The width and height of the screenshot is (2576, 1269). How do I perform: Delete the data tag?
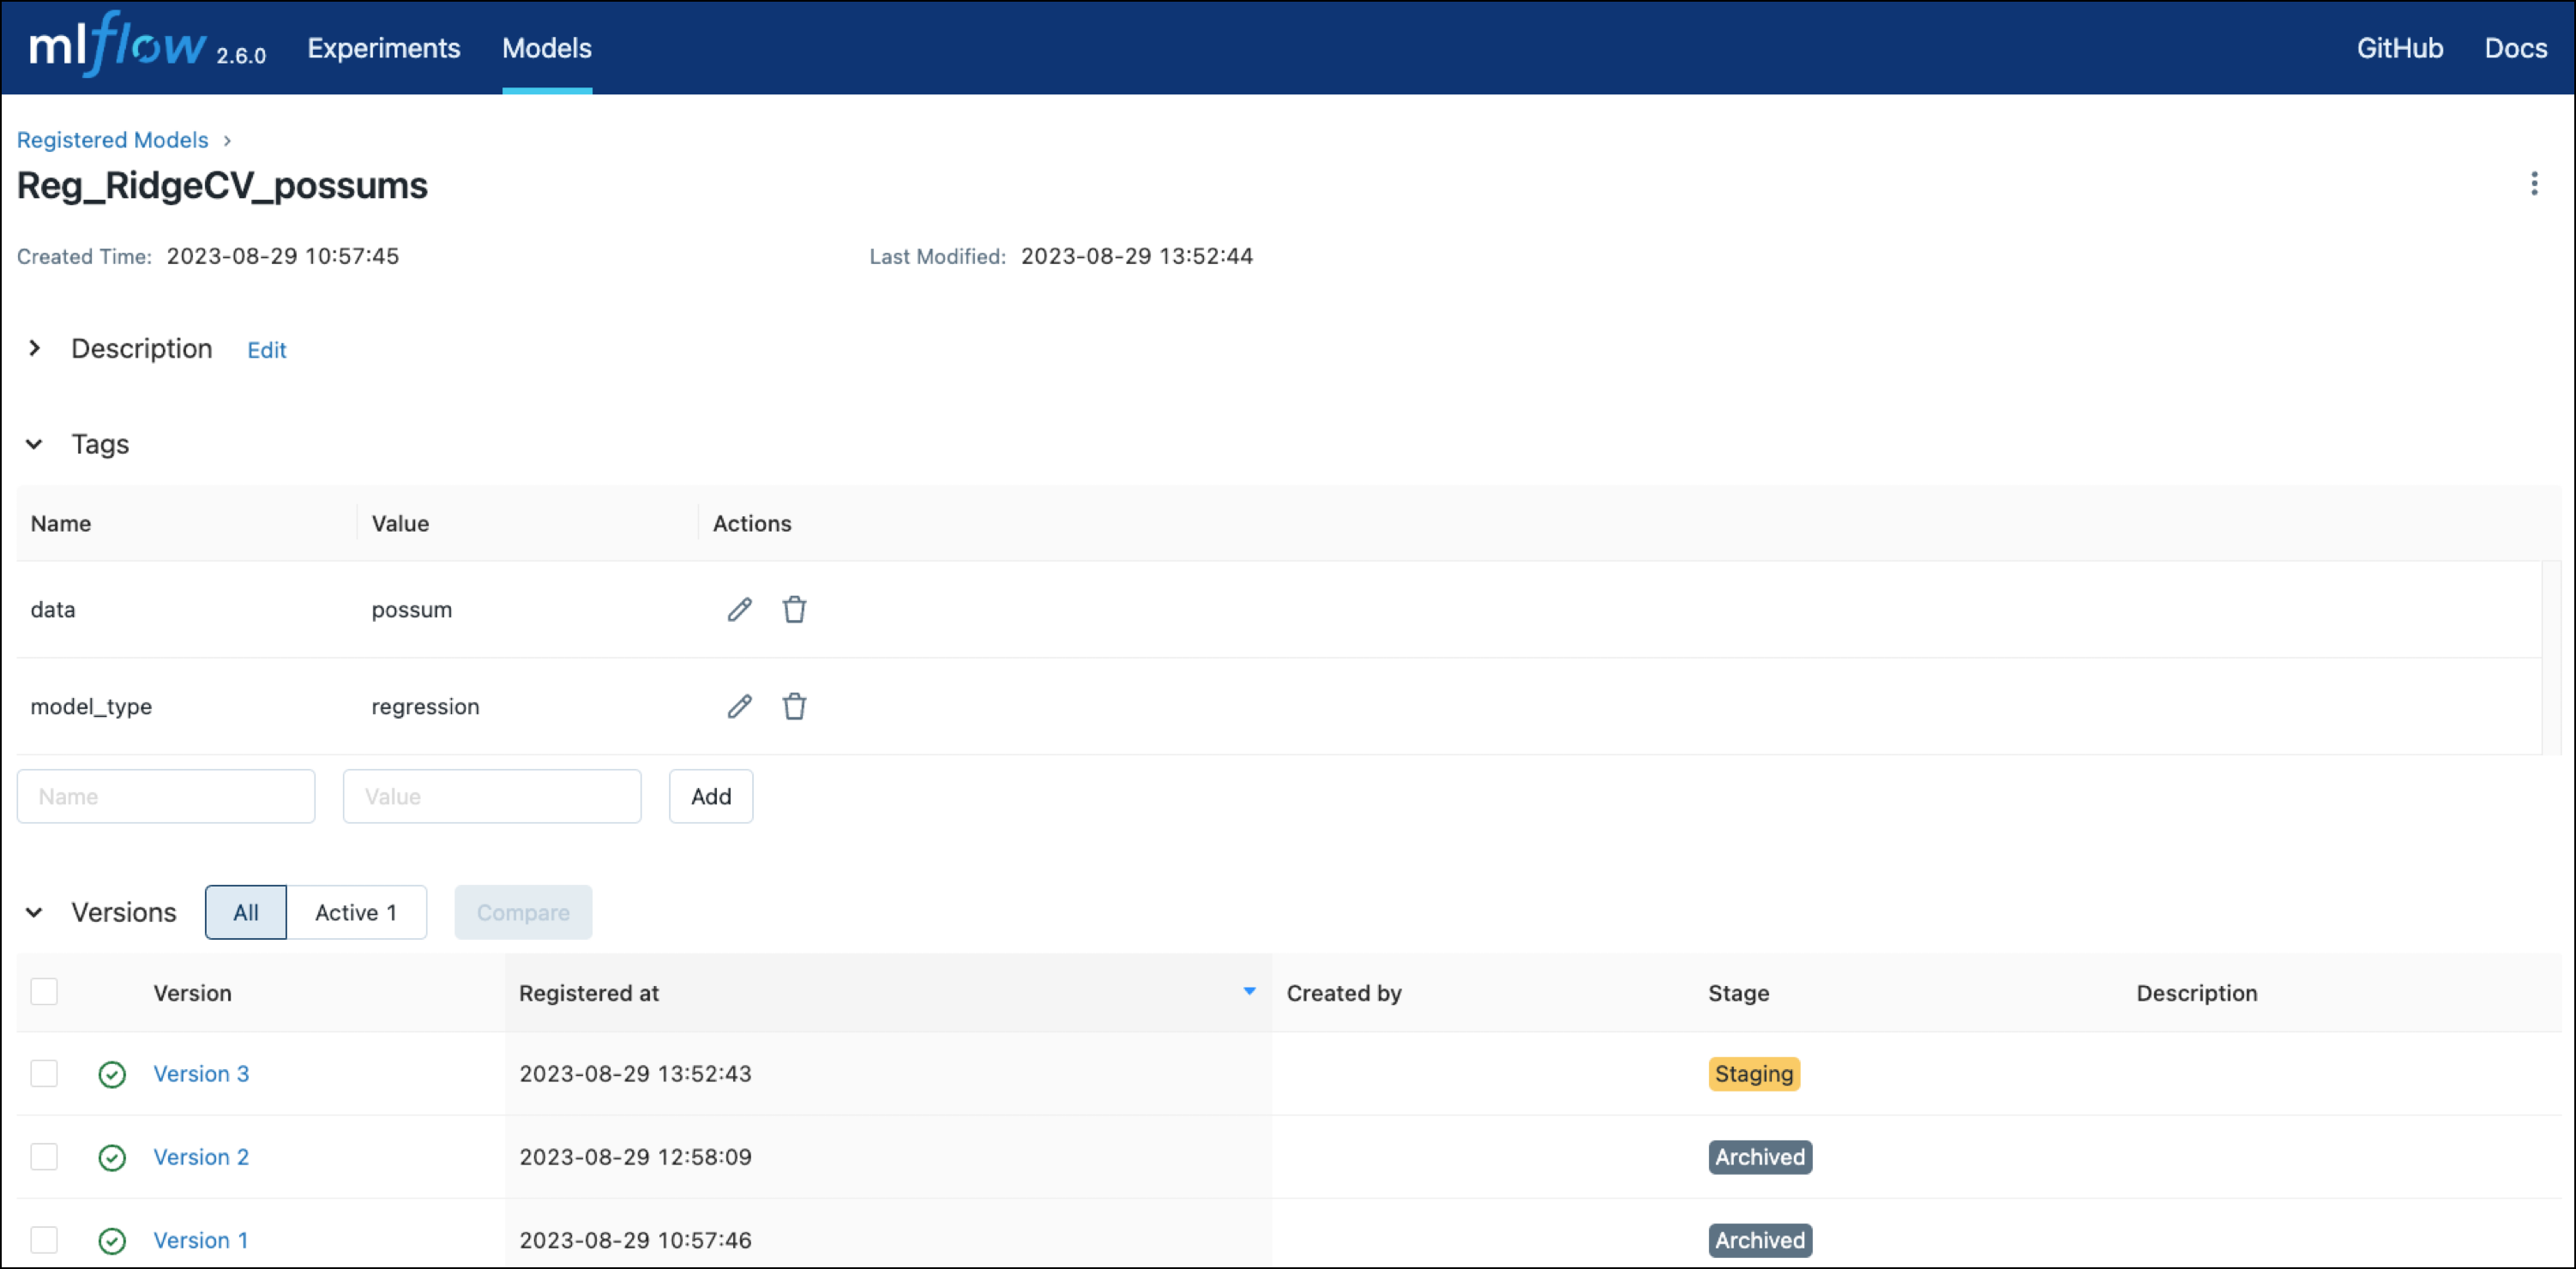point(795,609)
